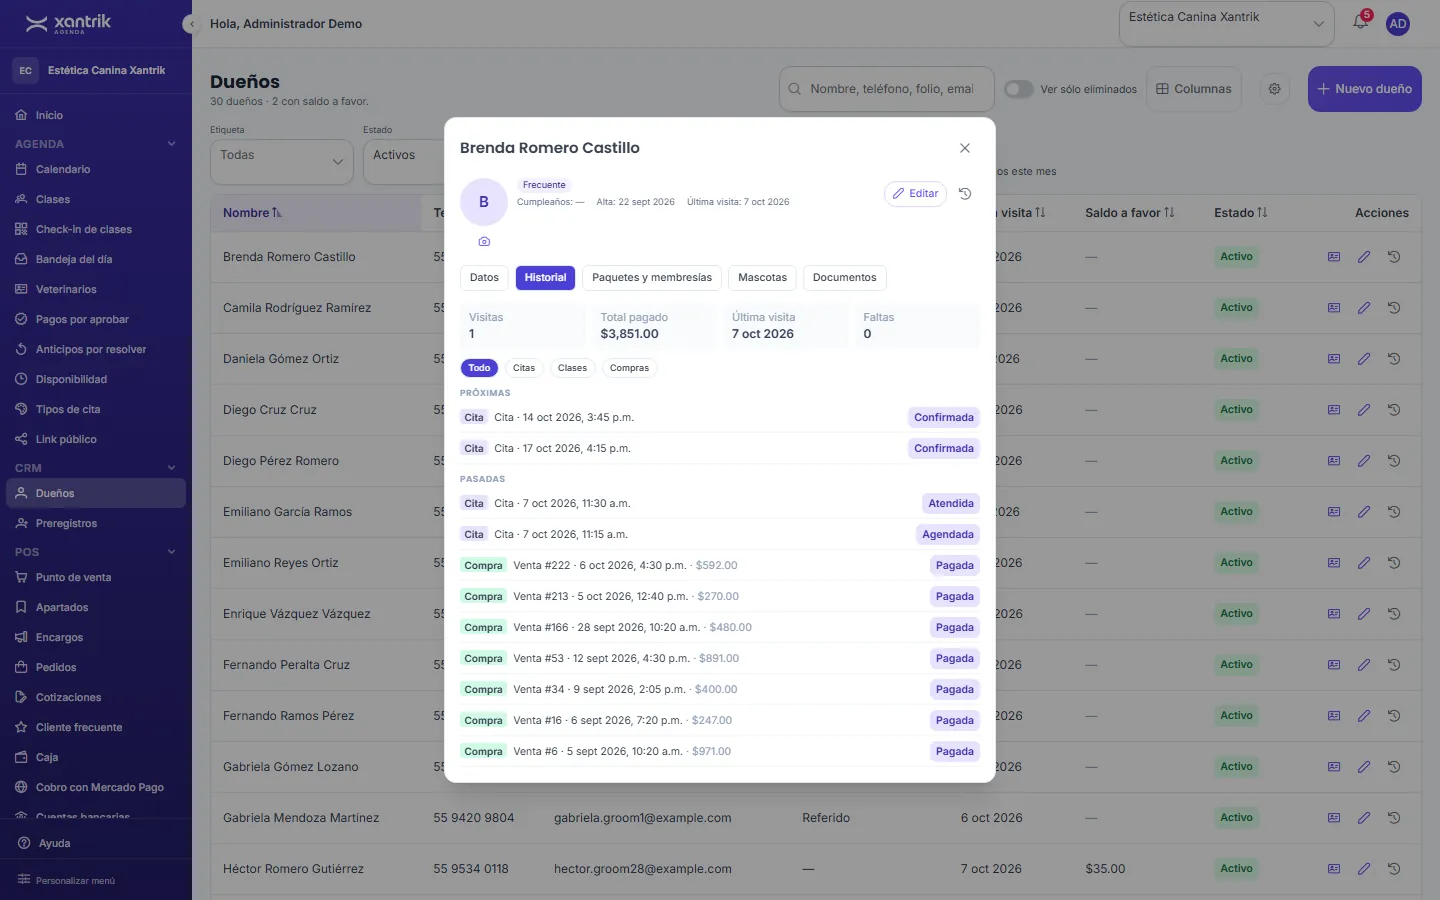Image resolution: width=1440 pixels, height=900 pixels.
Task: Select the Todo filter chip
Action: (479, 368)
